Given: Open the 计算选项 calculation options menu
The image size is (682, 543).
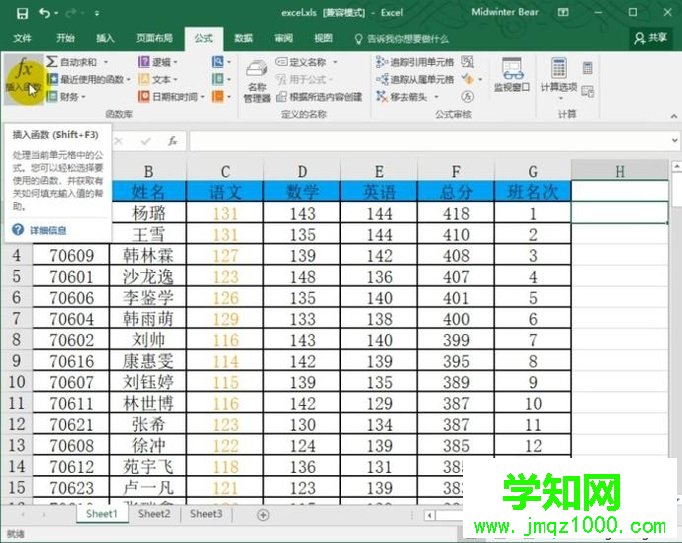Looking at the screenshot, I should pyautogui.click(x=558, y=79).
